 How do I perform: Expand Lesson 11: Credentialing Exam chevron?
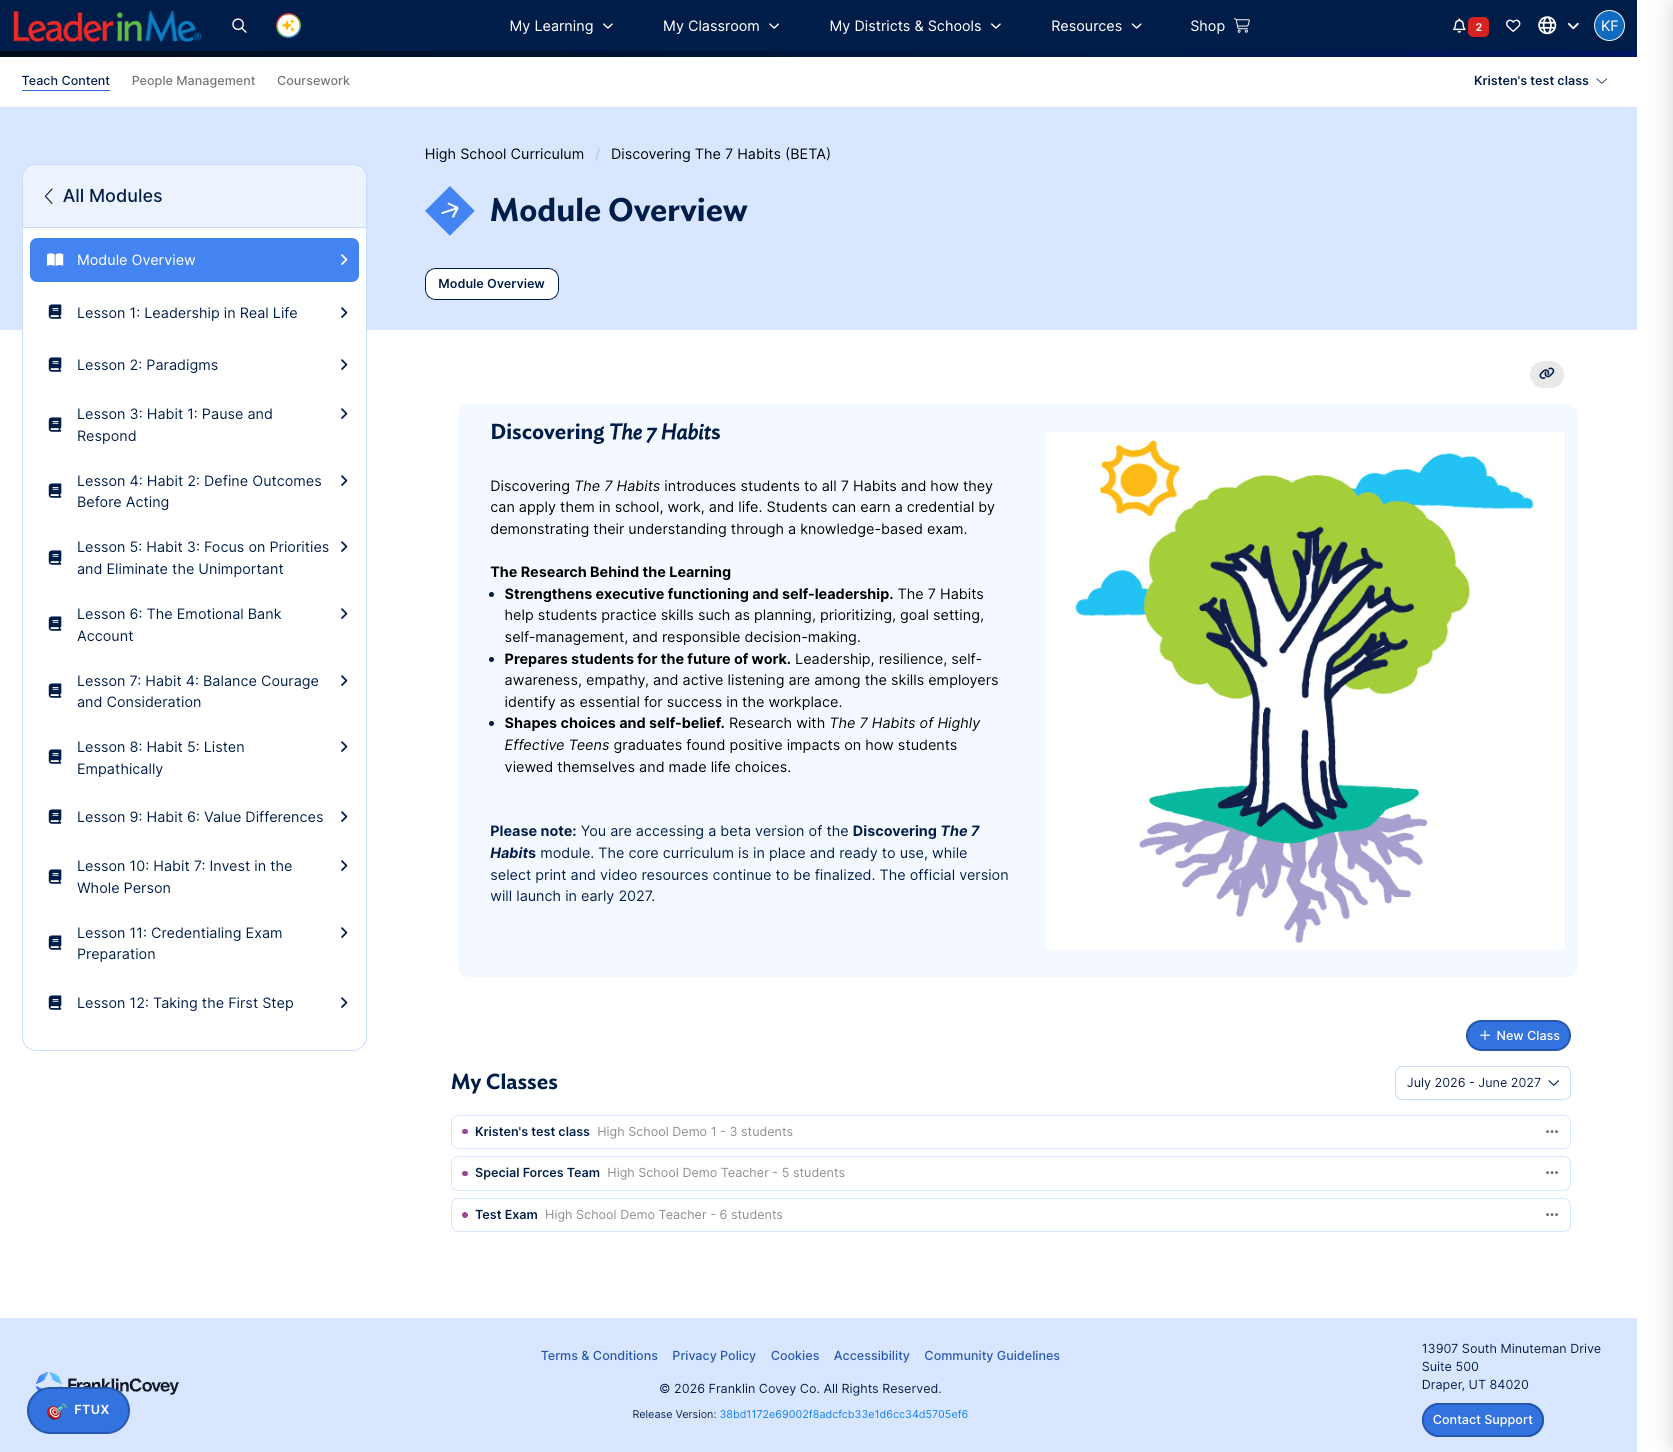[344, 933]
